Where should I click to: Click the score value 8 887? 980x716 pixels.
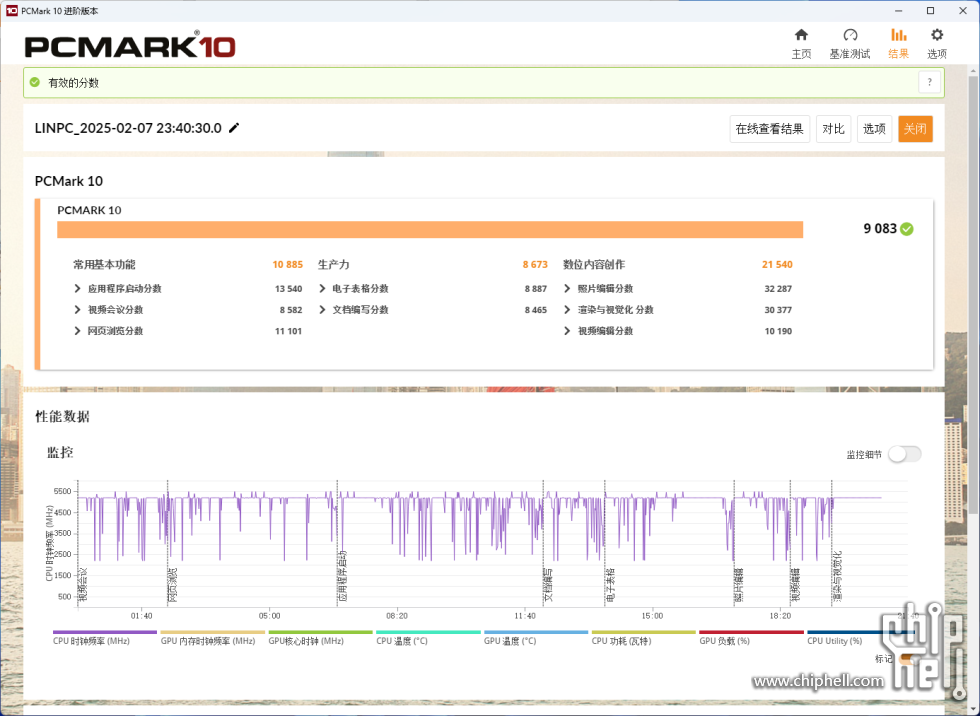tap(536, 289)
